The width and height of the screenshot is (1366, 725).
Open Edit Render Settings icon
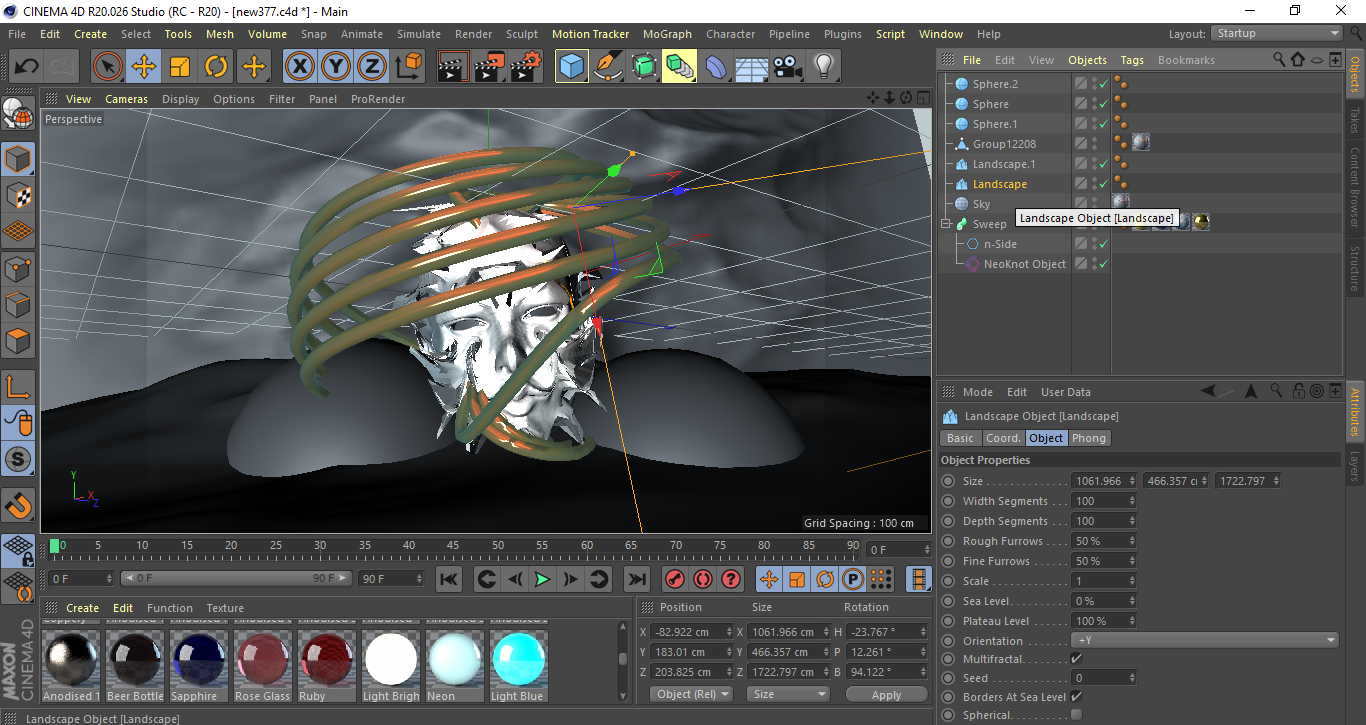[x=526, y=67]
